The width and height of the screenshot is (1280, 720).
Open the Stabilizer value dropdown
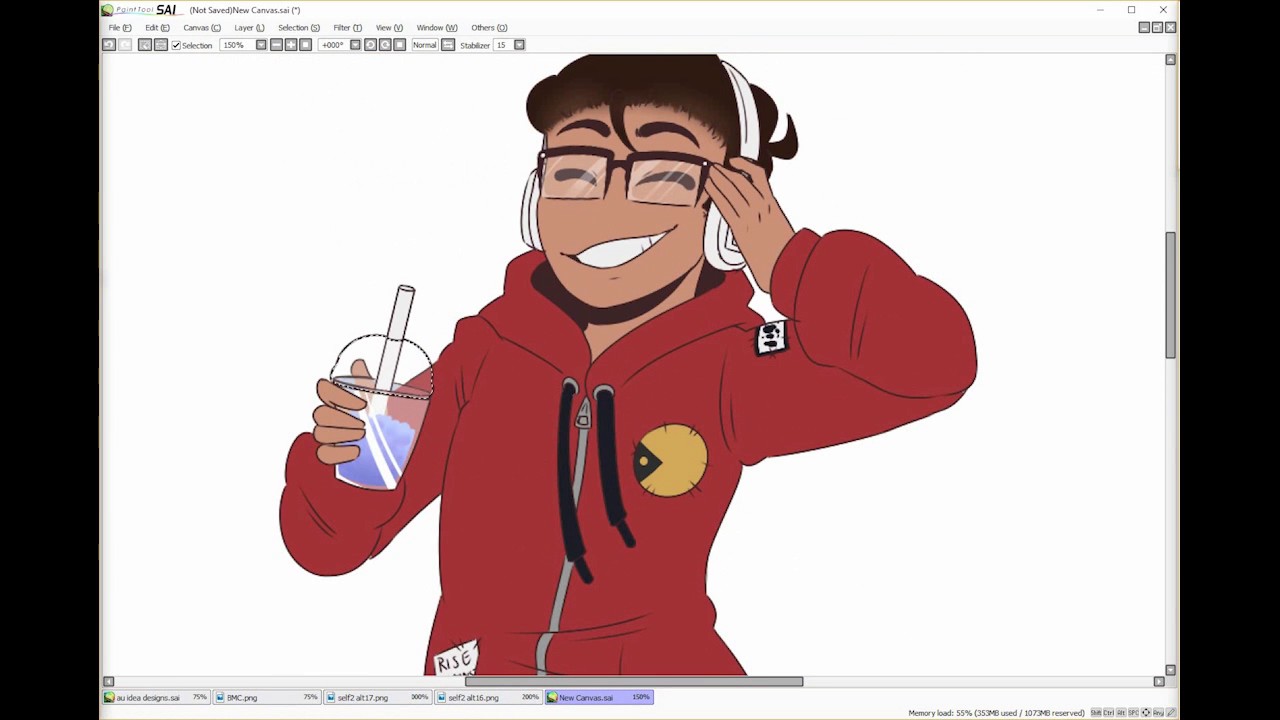(519, 45)
